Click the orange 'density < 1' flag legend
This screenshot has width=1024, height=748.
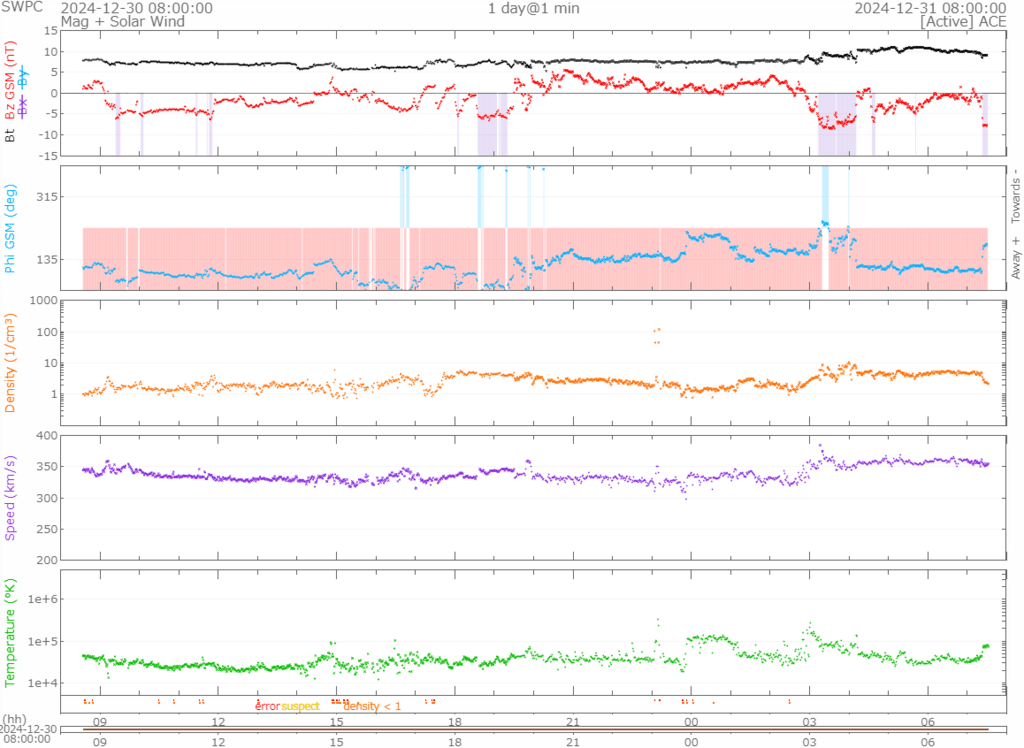click(372, 706)
